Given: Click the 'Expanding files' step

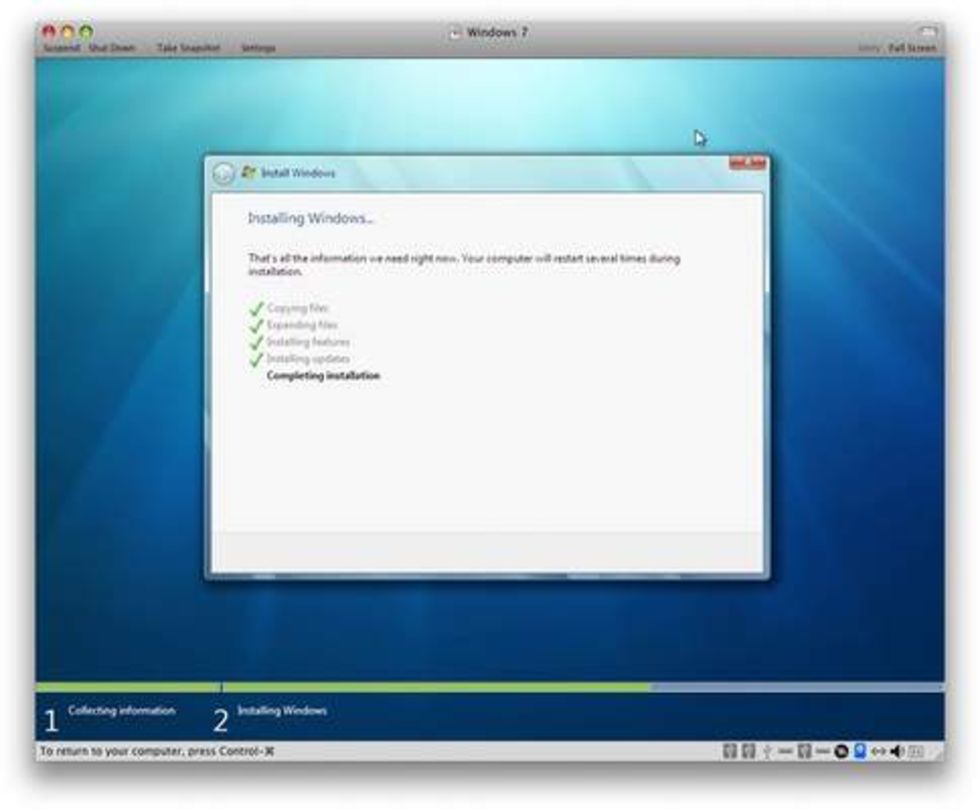Looking at the screenshot, I should (302, 325).
